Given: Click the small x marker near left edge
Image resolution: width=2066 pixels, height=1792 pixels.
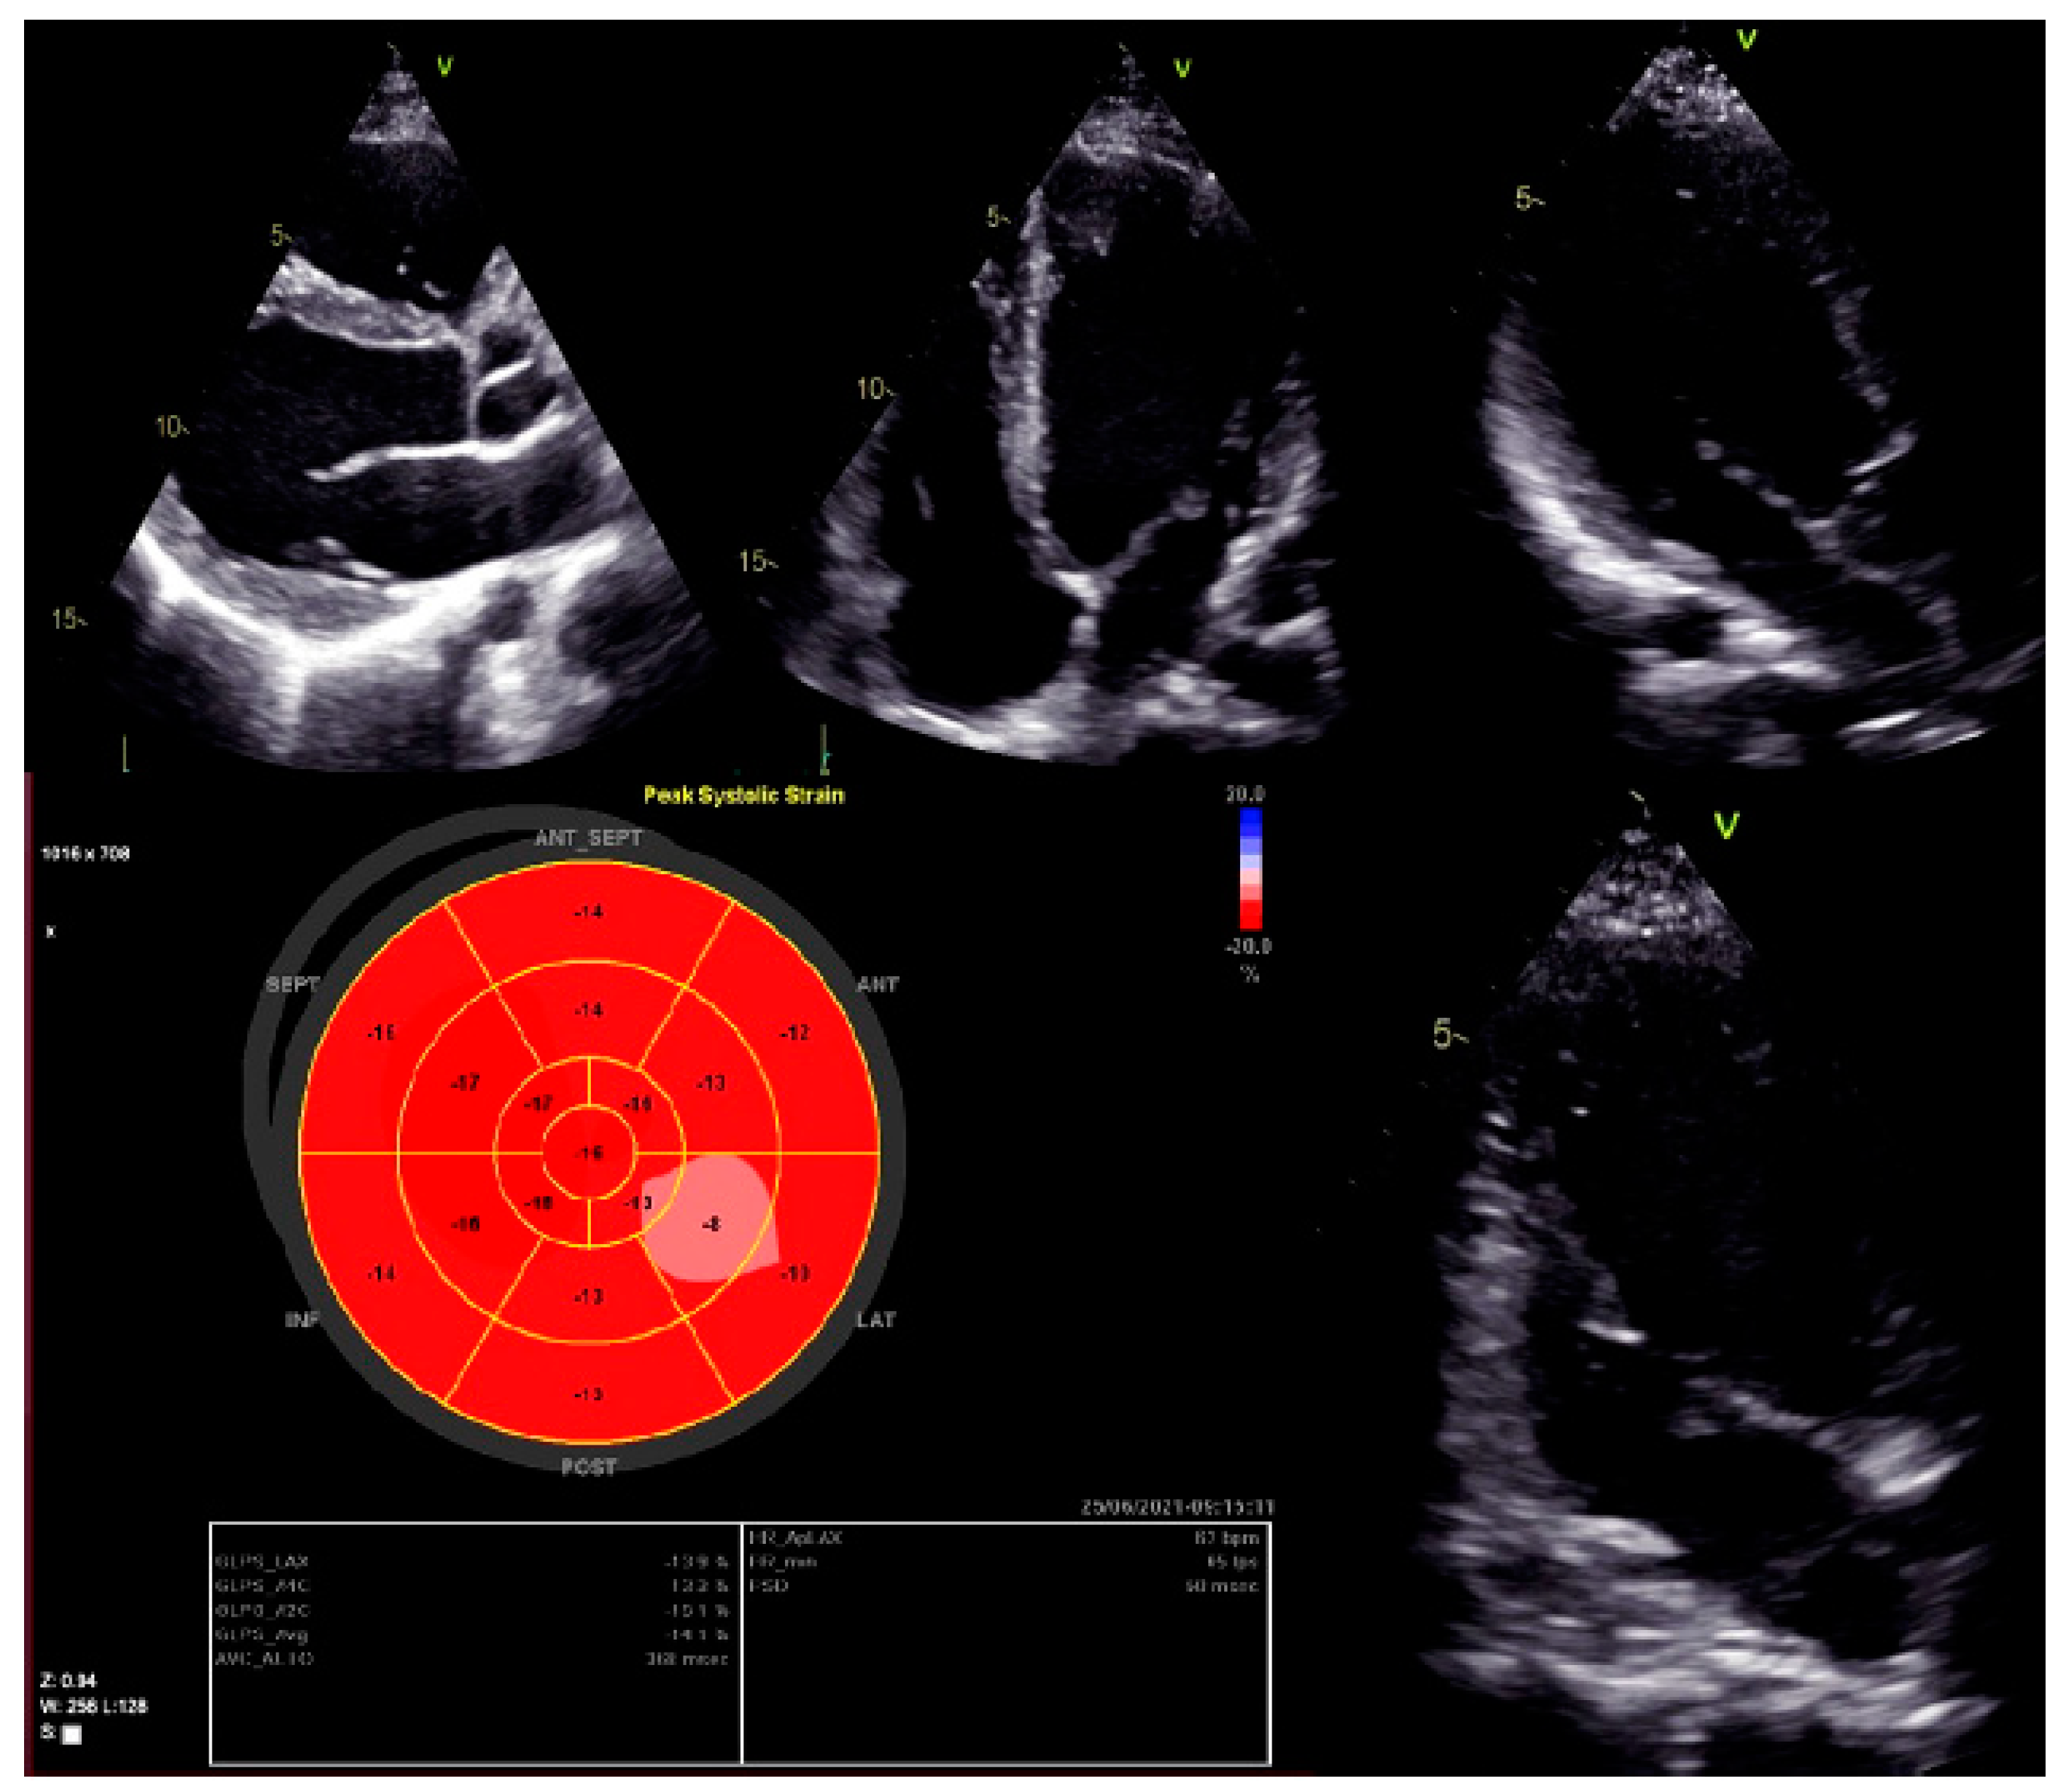Looking at the screenshot, I should 51,931.
